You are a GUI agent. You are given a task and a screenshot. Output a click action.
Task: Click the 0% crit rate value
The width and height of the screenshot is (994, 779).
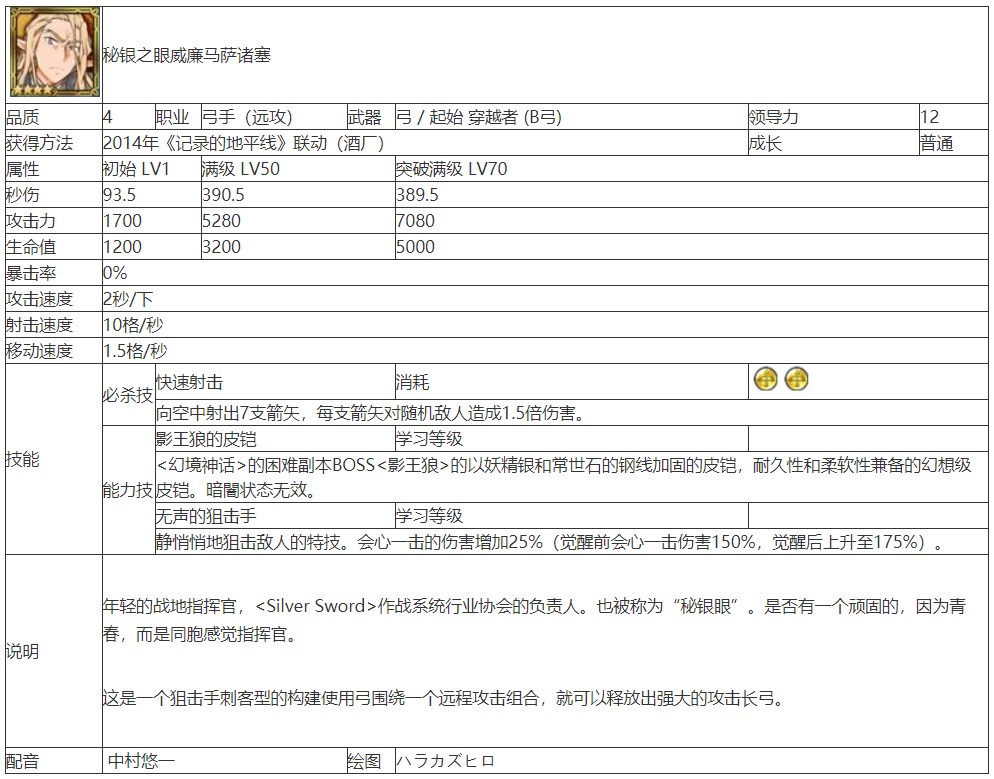115,273
